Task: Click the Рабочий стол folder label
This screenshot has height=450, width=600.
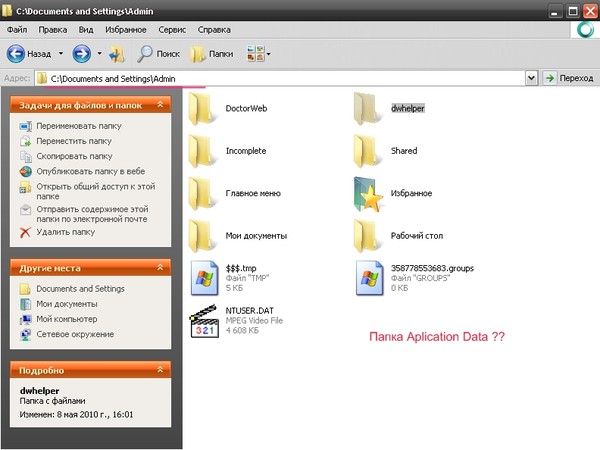Action: tap(417, 236)
